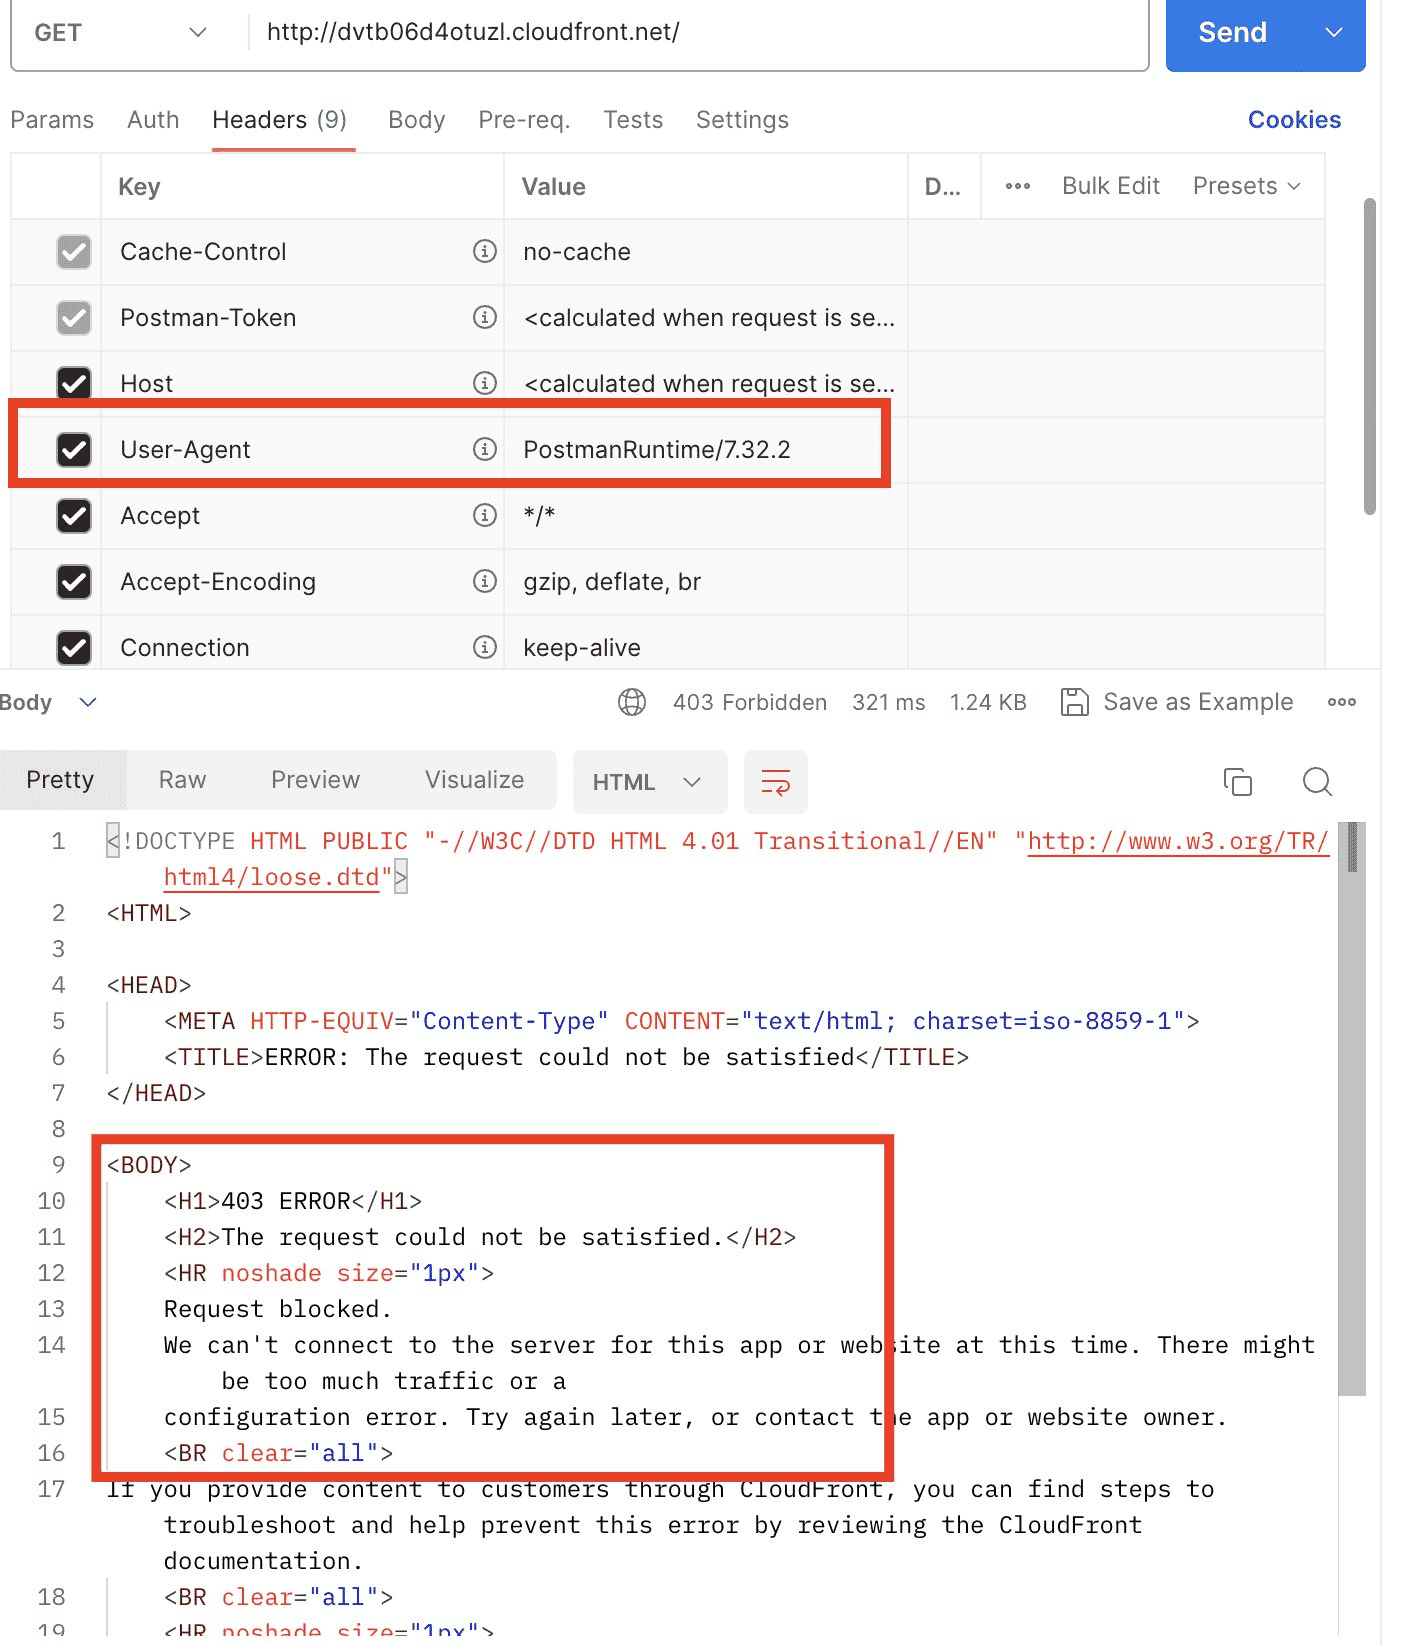The width and height of the screenshot is (1408, 1646).
Task: Click info icon for Postman-Token header
Action: tap(485, 317)
